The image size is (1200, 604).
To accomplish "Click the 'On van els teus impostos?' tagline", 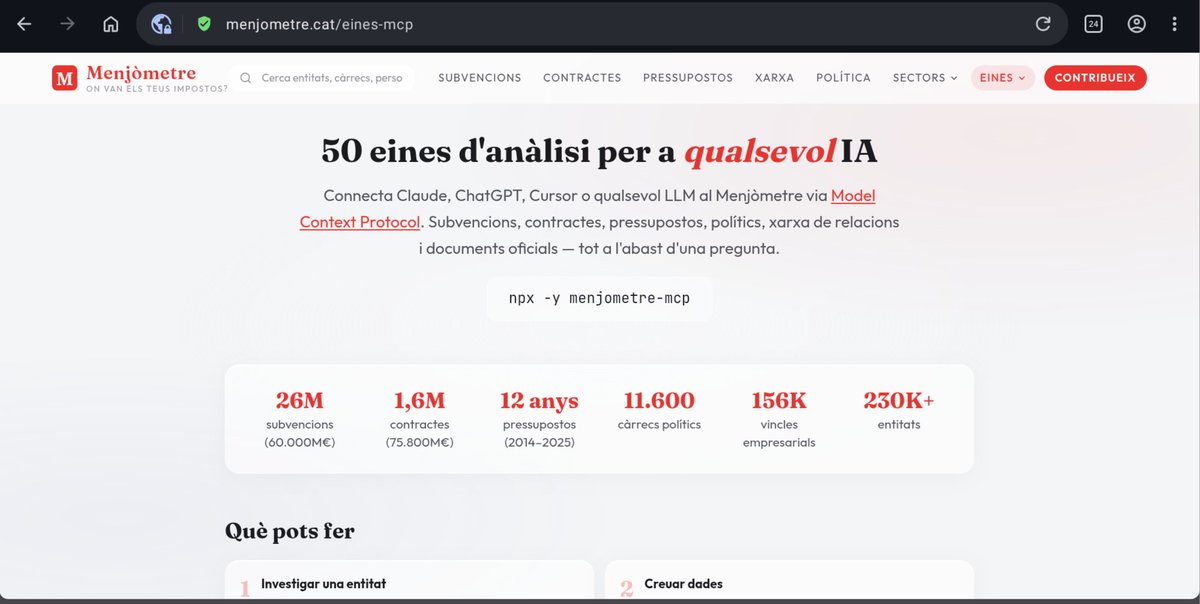I will 156,88.
